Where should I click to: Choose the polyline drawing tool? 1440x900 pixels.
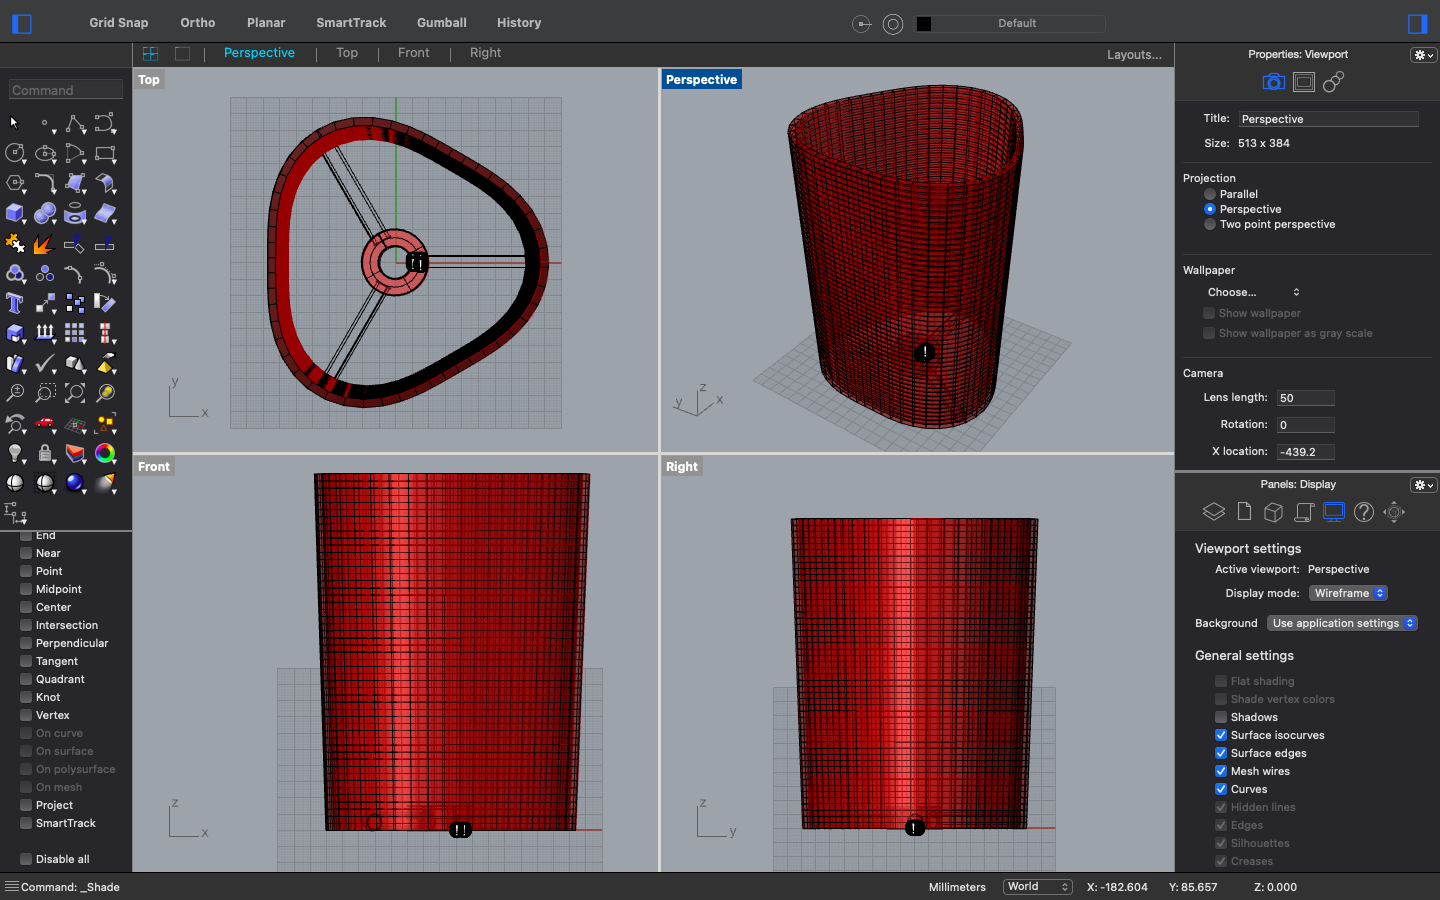pos(75,123)
